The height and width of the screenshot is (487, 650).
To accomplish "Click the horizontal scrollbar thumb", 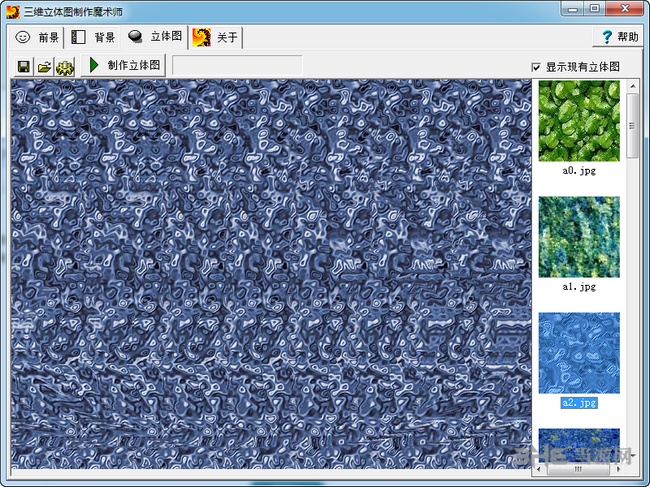I will 578,470.
